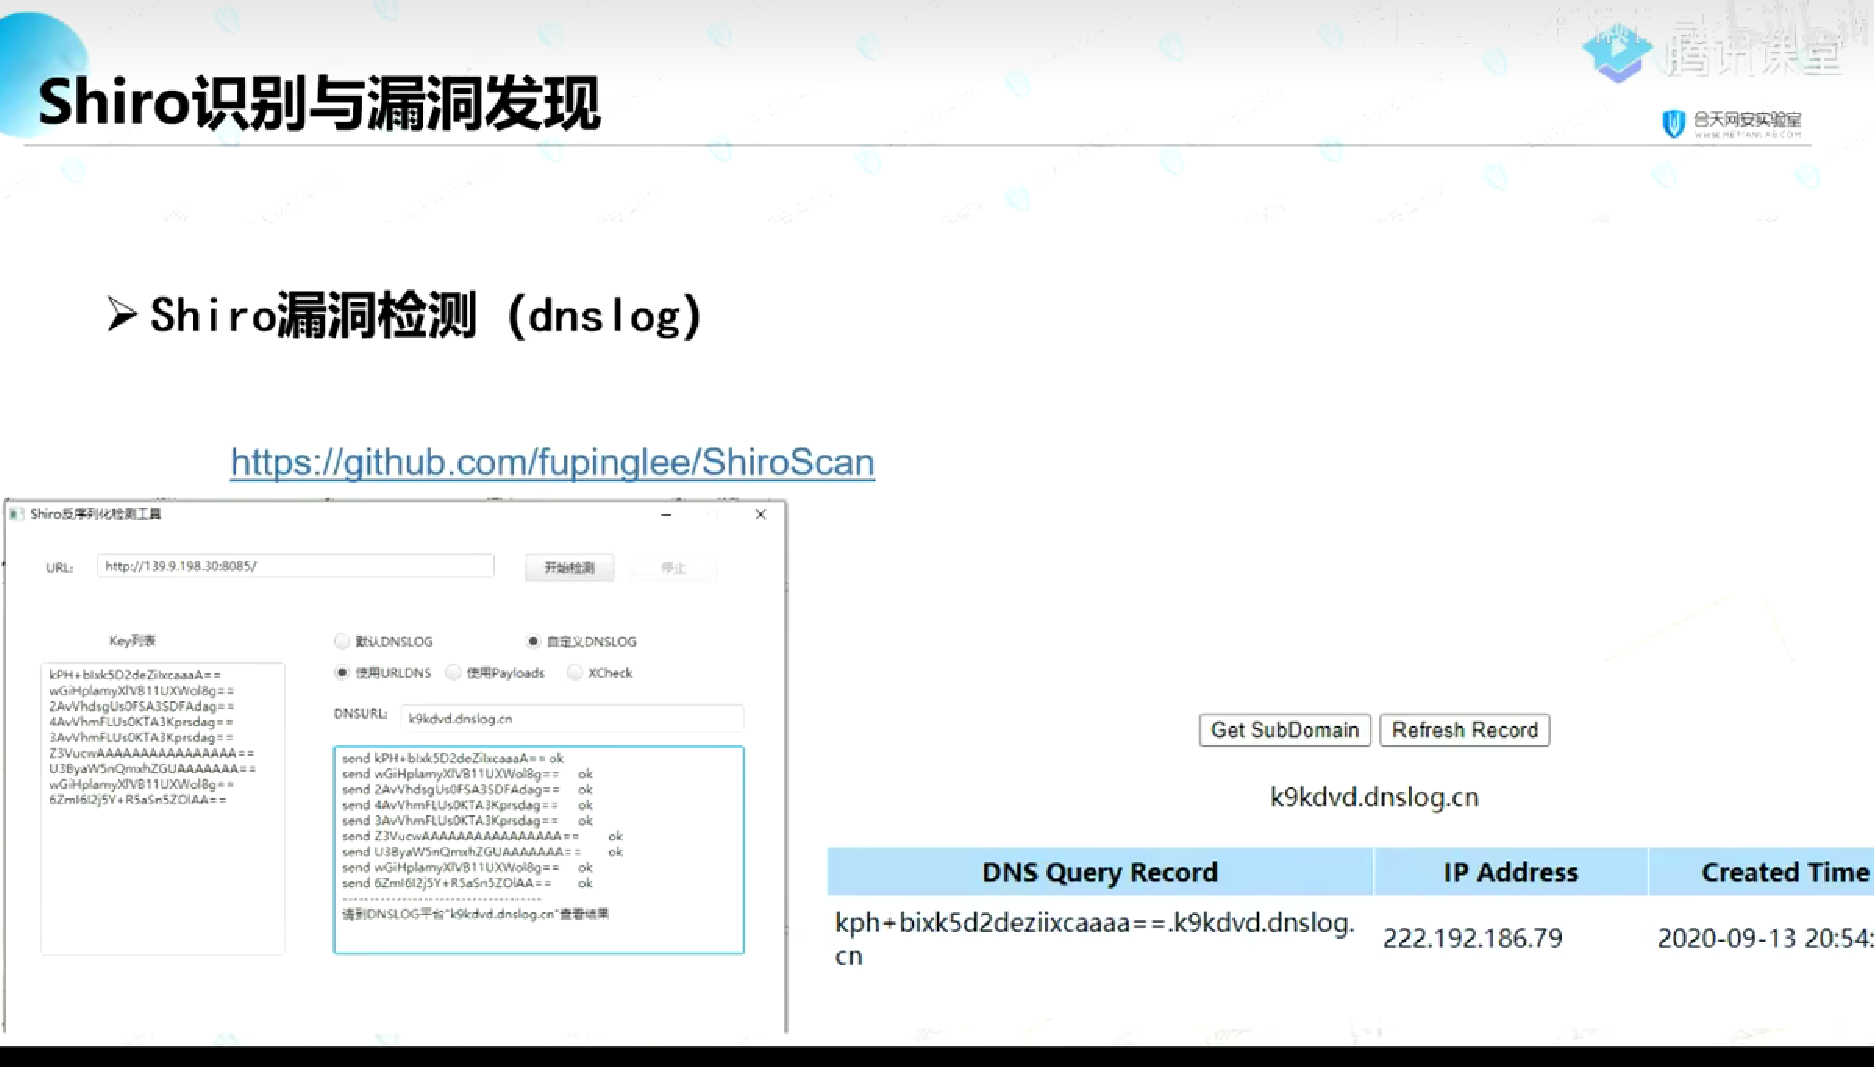Select the 3AvVhmFL key in the Key list
This screenshot has height=1067, width=1874.
pyautogui.click(x=141, y=738)
